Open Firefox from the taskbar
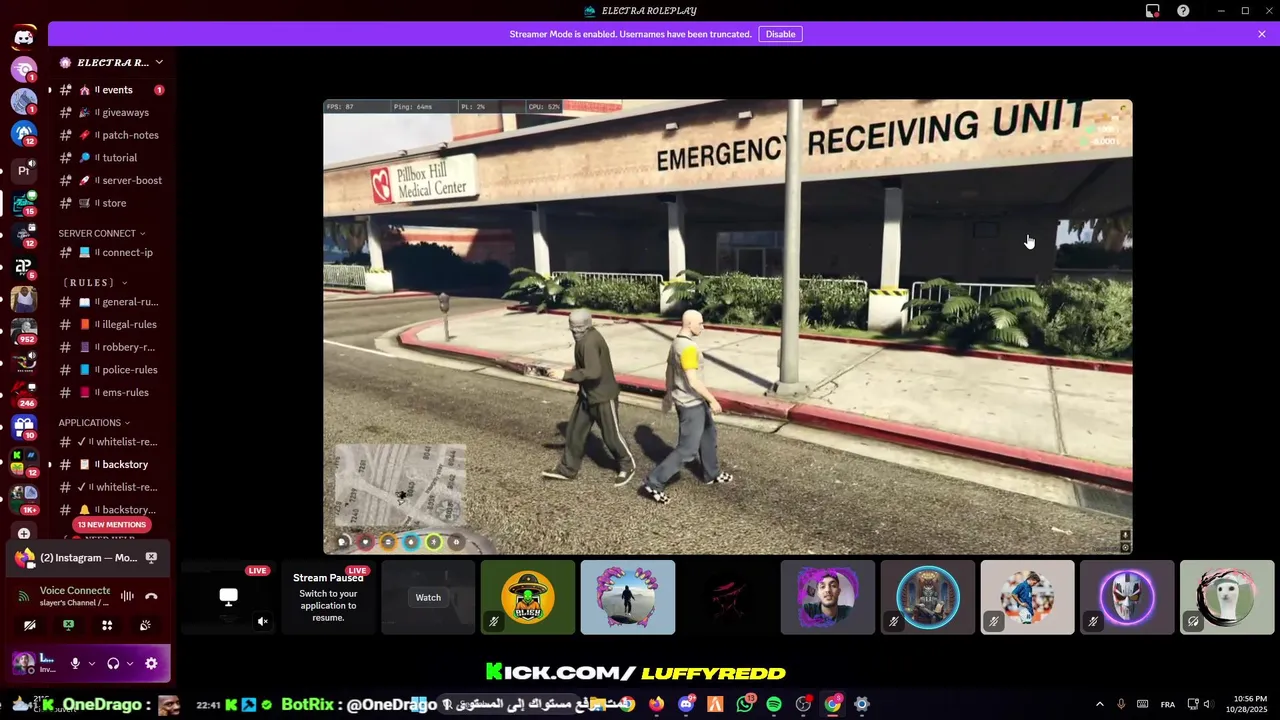The height and width of the screenshot is (720, 1280). (656, 704)
